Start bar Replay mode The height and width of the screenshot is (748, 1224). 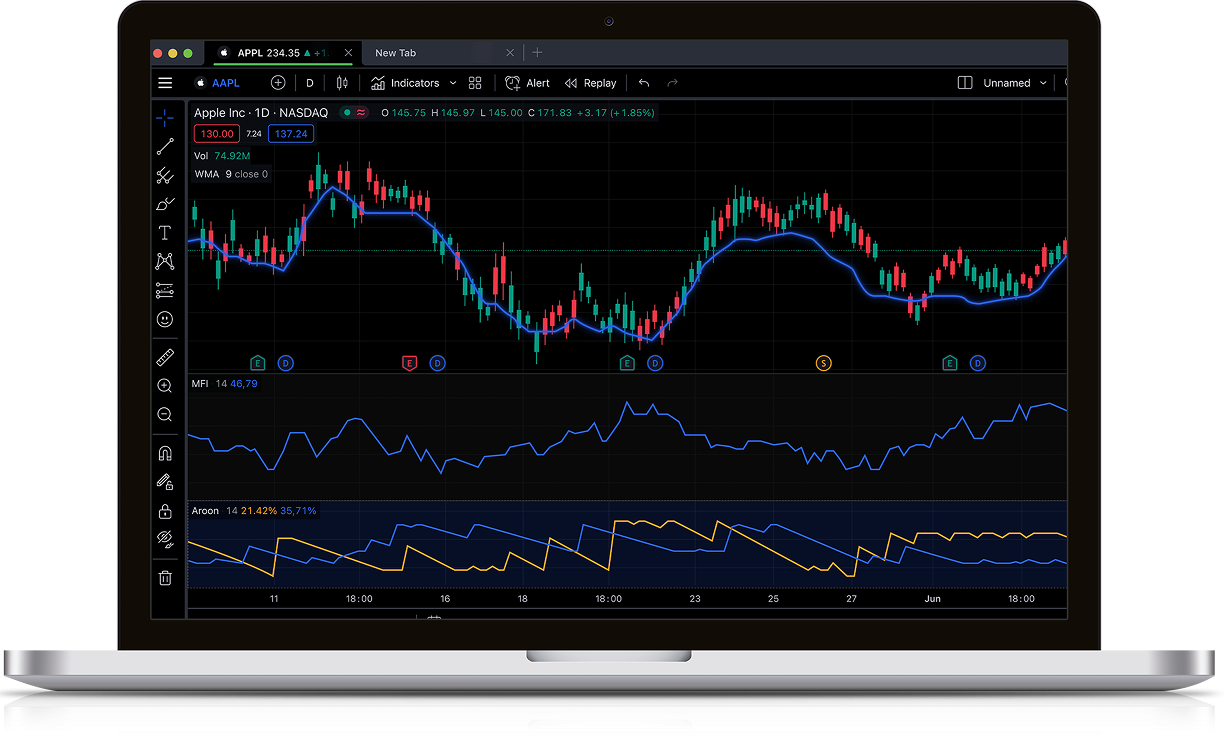coord(591,83)
